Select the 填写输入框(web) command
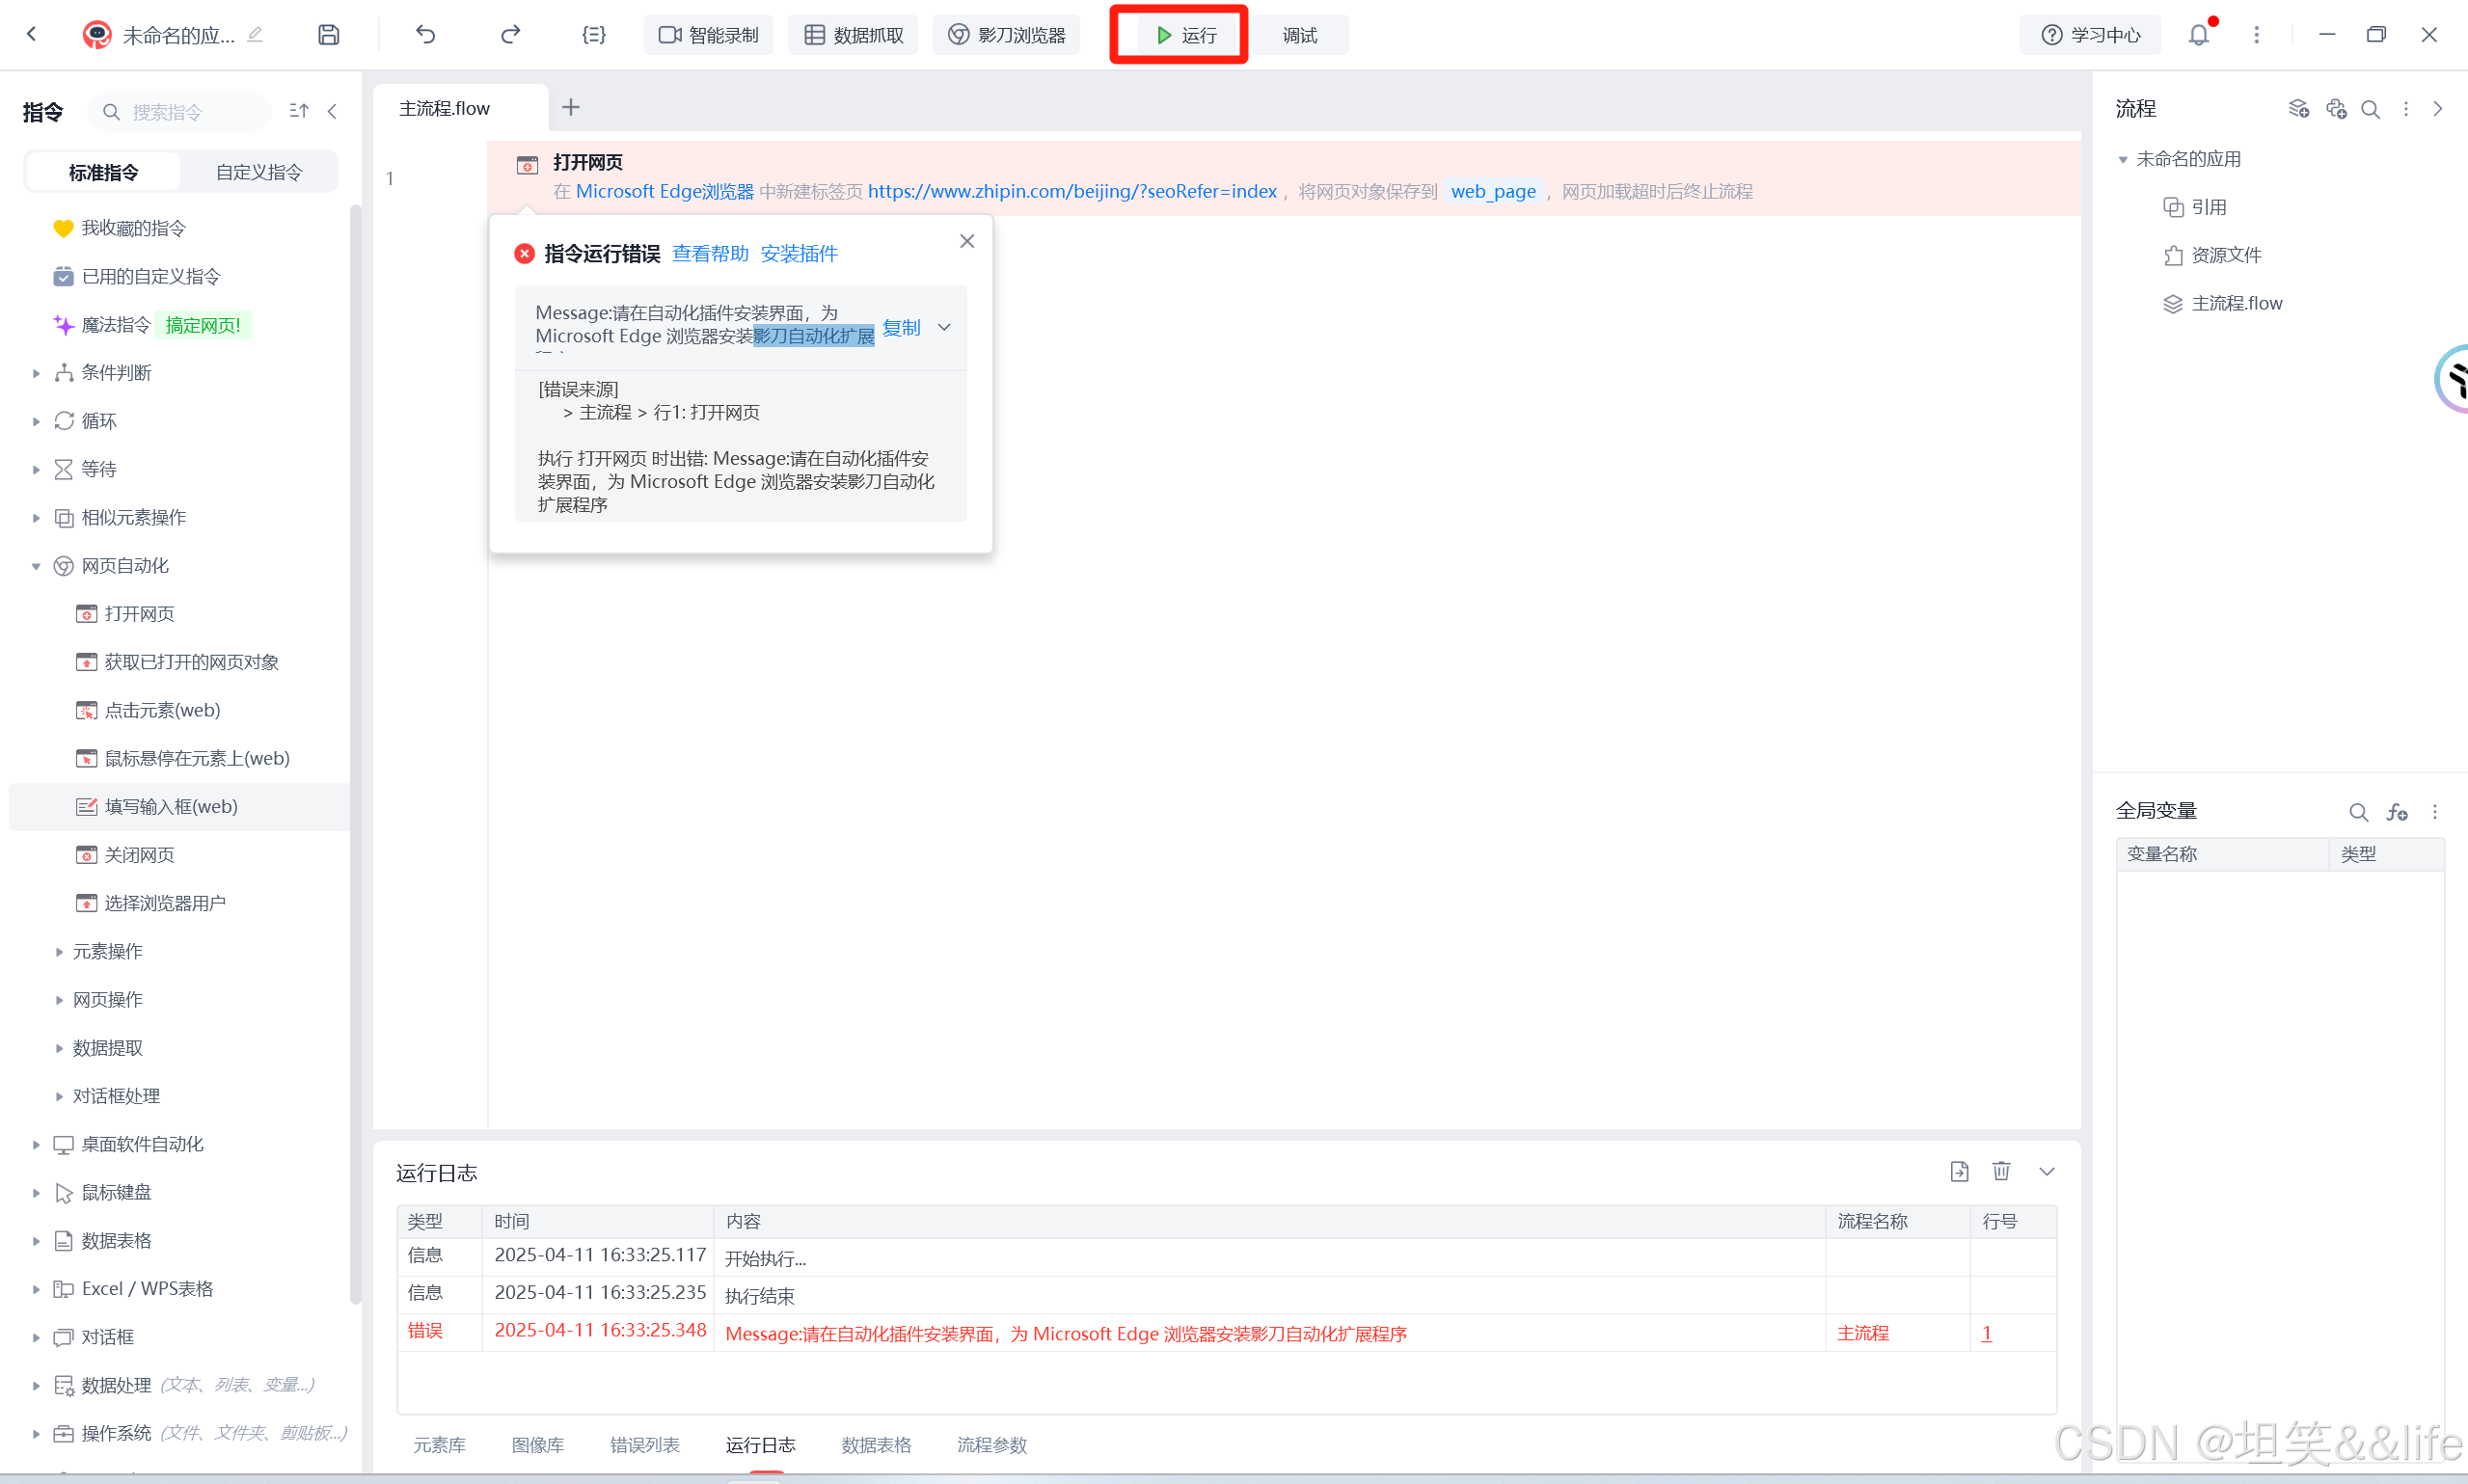Screen dimensions: 2468x1484 (x=171, y=807)
